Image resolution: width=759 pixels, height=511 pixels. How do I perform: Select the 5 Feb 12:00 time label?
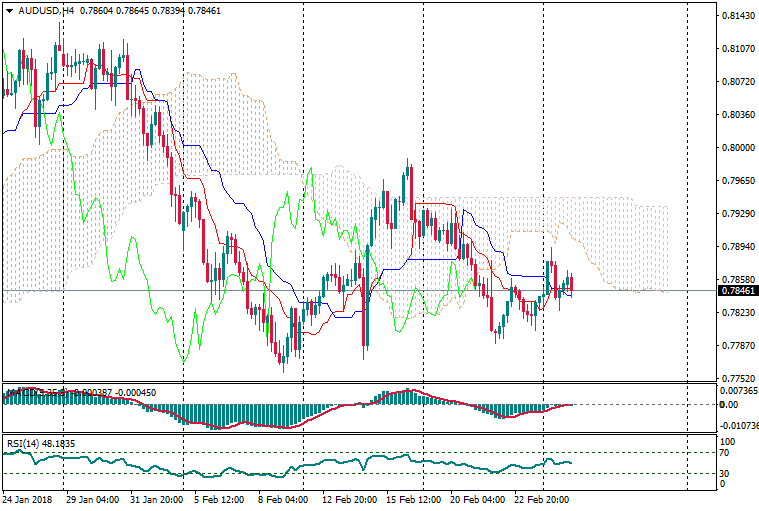pos(217,498)
